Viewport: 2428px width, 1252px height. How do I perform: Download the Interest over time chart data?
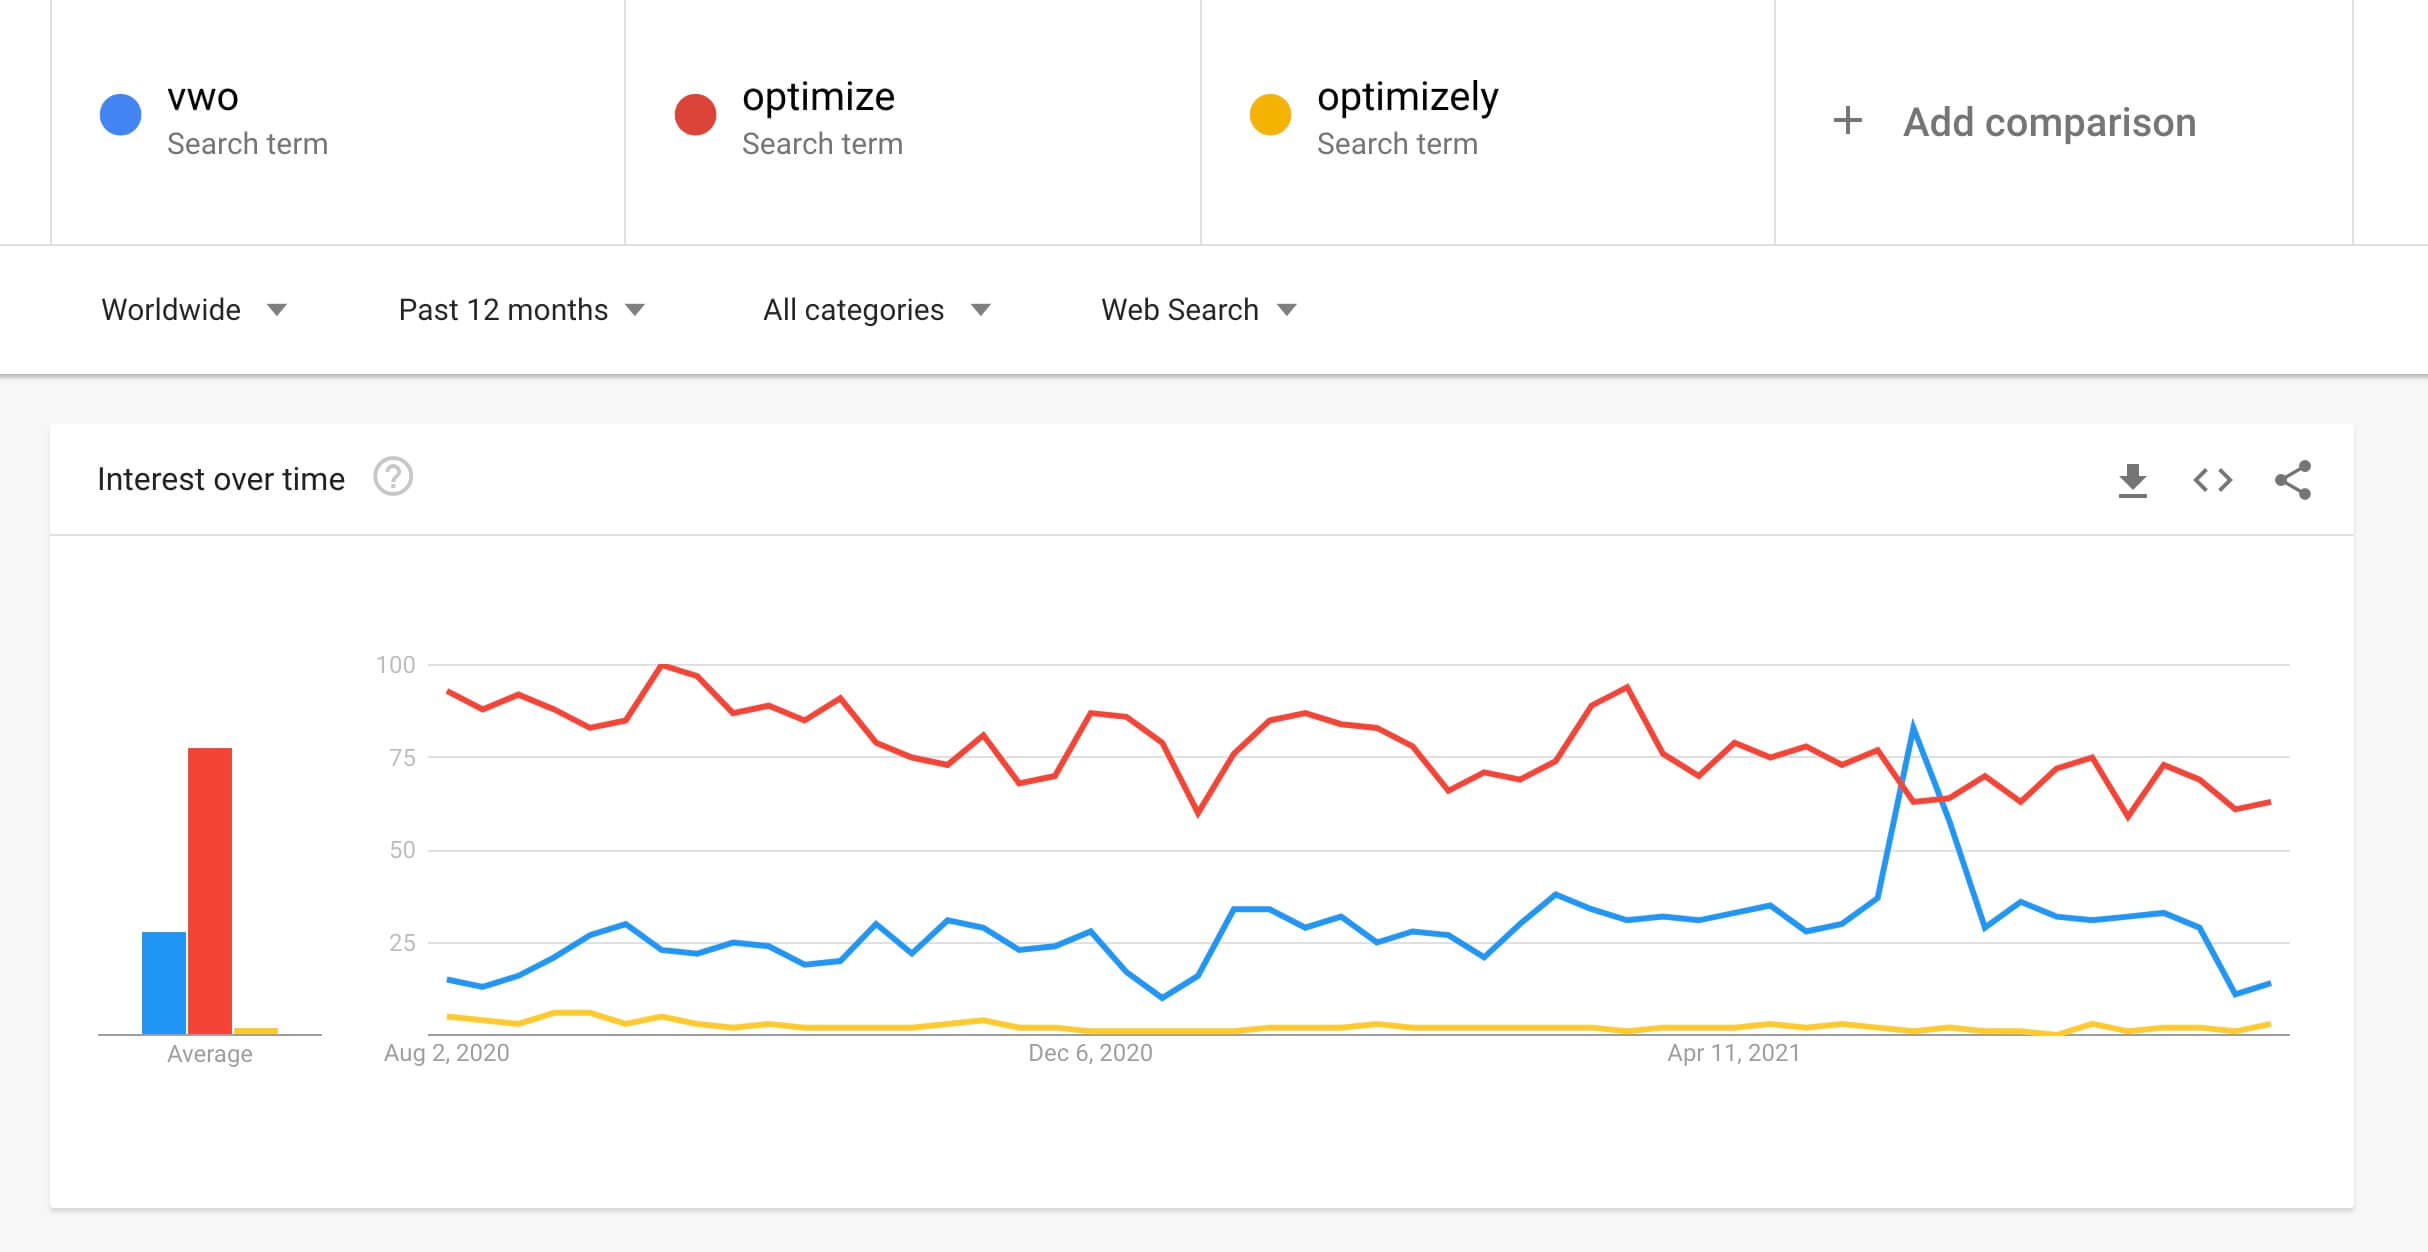2132,480
